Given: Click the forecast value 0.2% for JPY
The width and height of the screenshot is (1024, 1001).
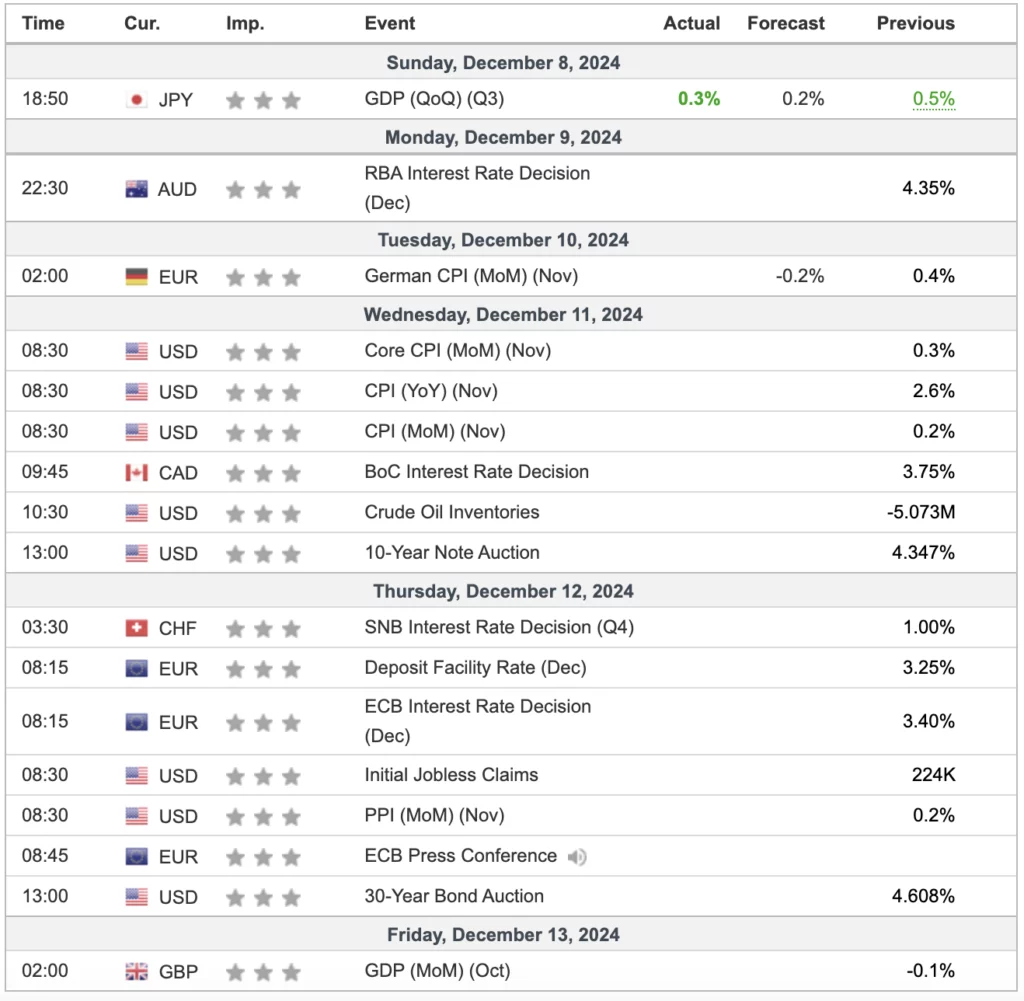Looking at the screenshot, I should [x=803, y=99].
